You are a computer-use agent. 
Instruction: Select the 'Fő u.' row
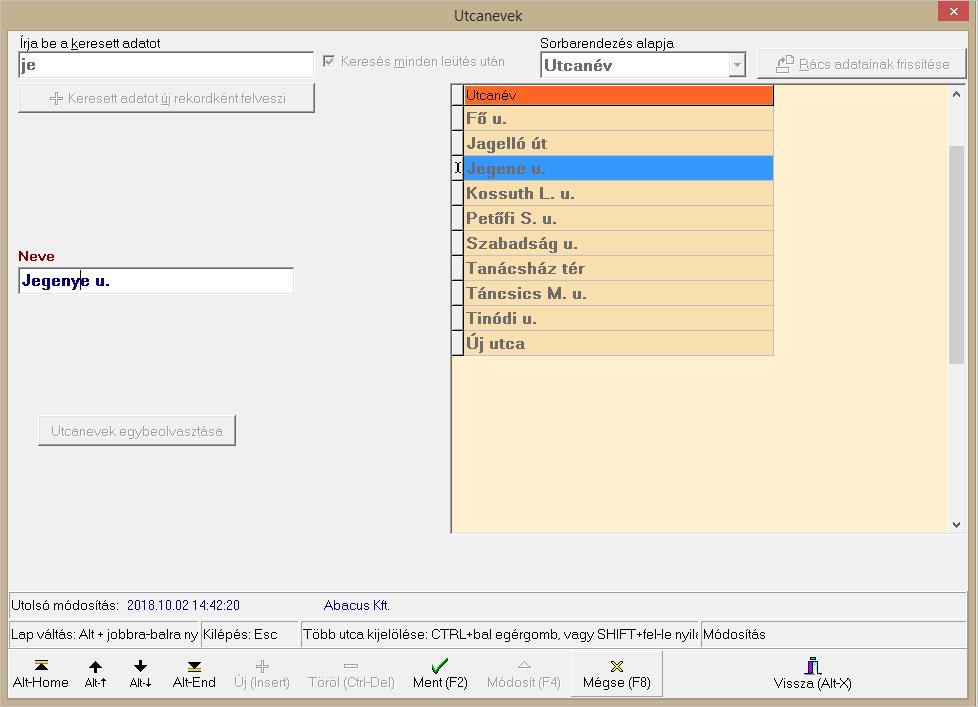coord(618,118)
